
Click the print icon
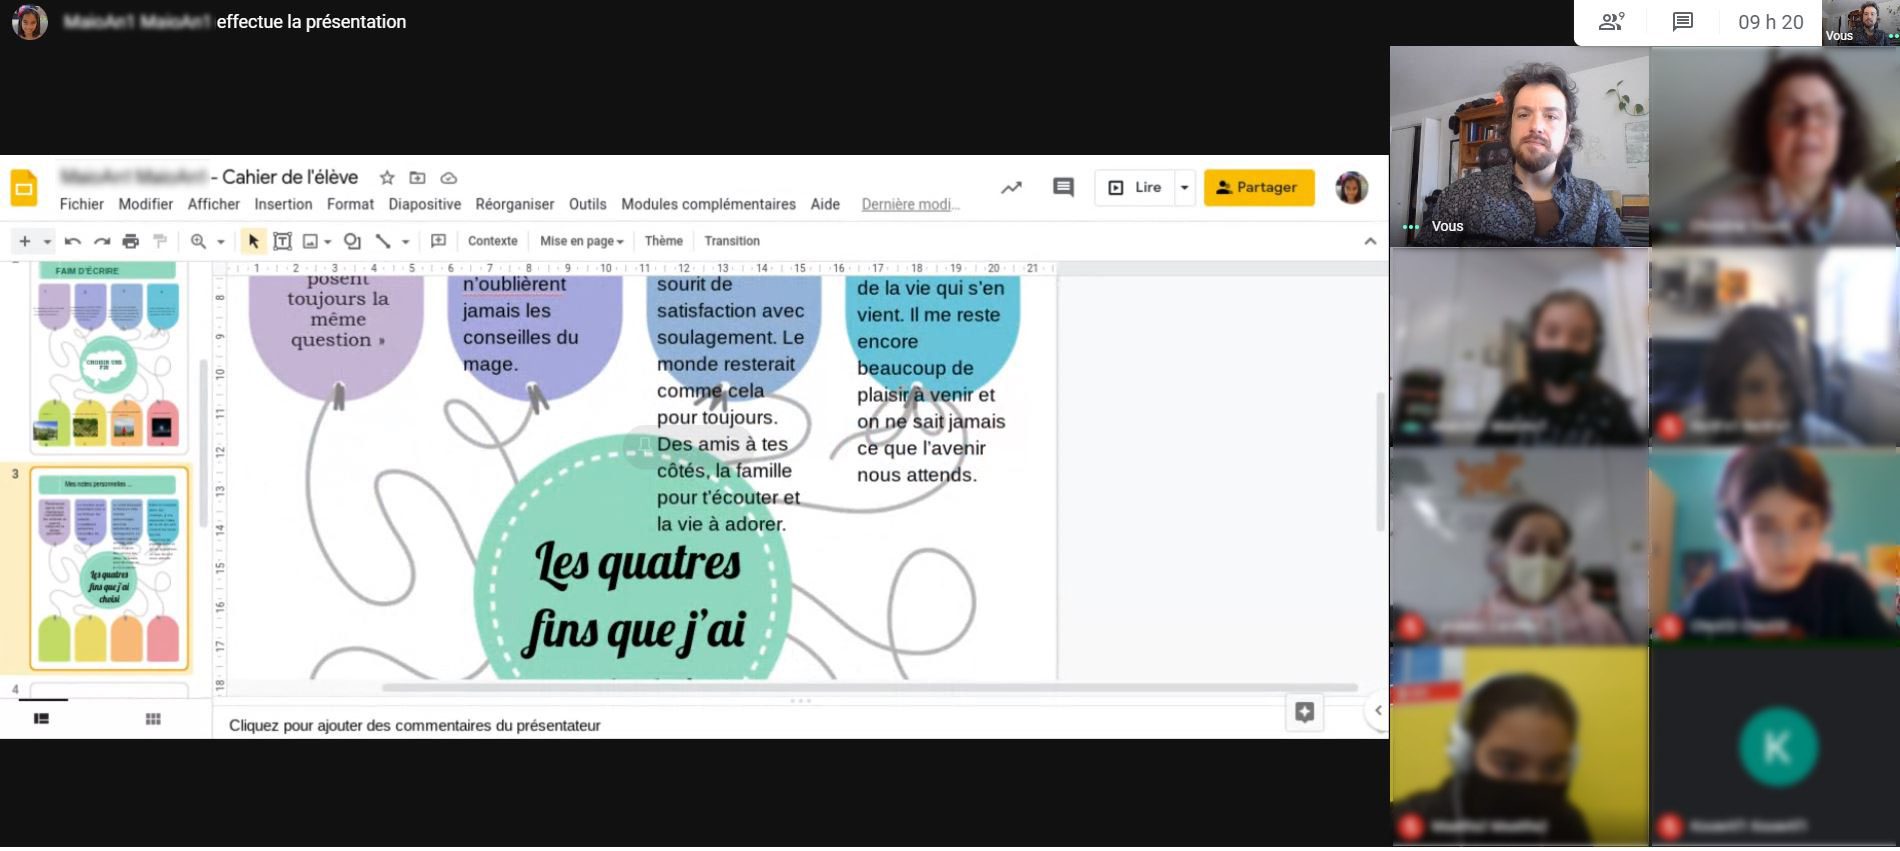130,241
